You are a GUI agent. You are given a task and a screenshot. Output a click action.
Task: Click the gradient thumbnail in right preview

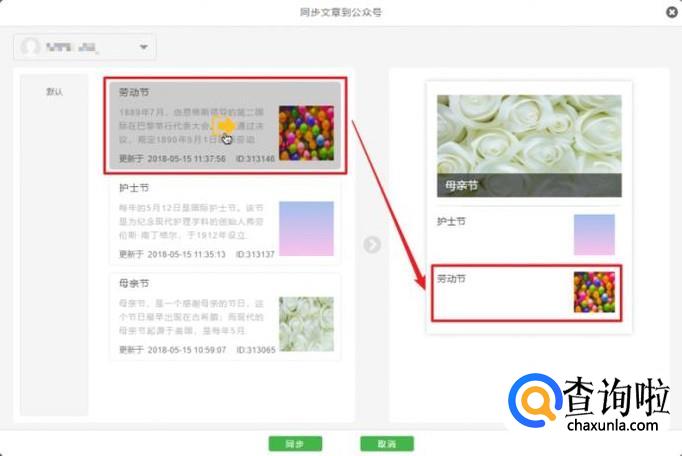coord(594,235)
